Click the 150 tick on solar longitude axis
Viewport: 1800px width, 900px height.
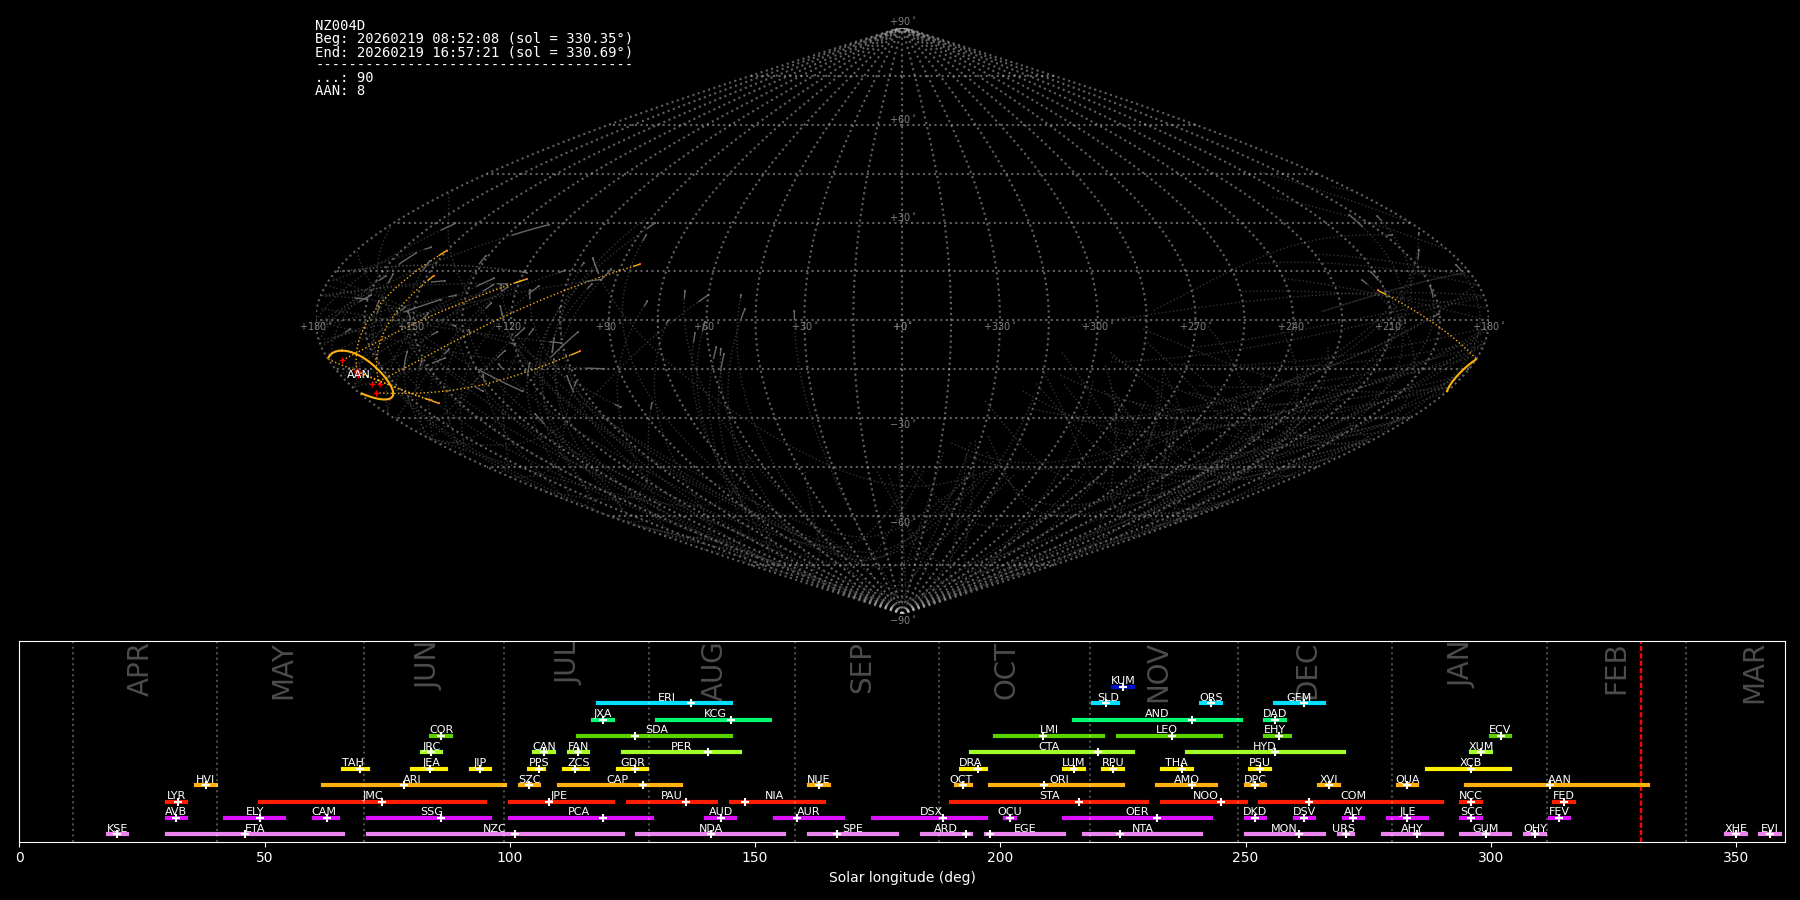coord(755,857)
